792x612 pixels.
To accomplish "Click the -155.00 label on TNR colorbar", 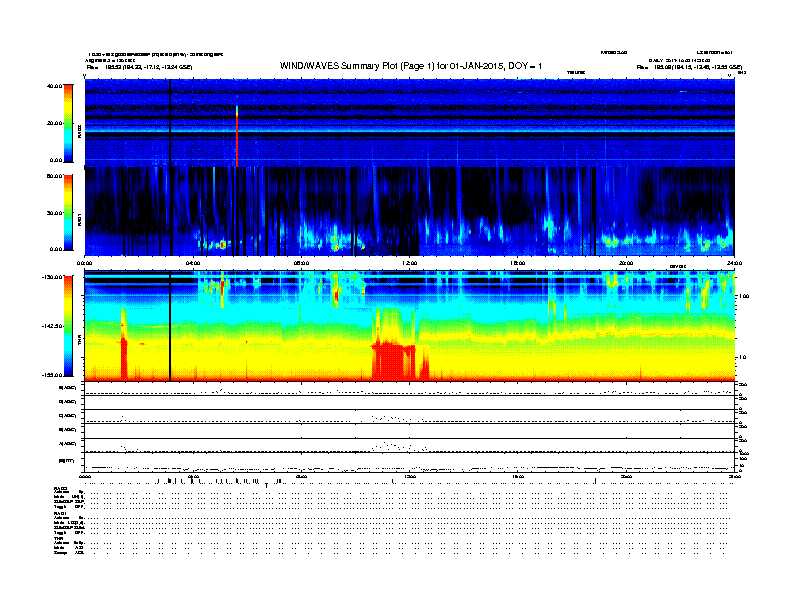I will (52, 375).
